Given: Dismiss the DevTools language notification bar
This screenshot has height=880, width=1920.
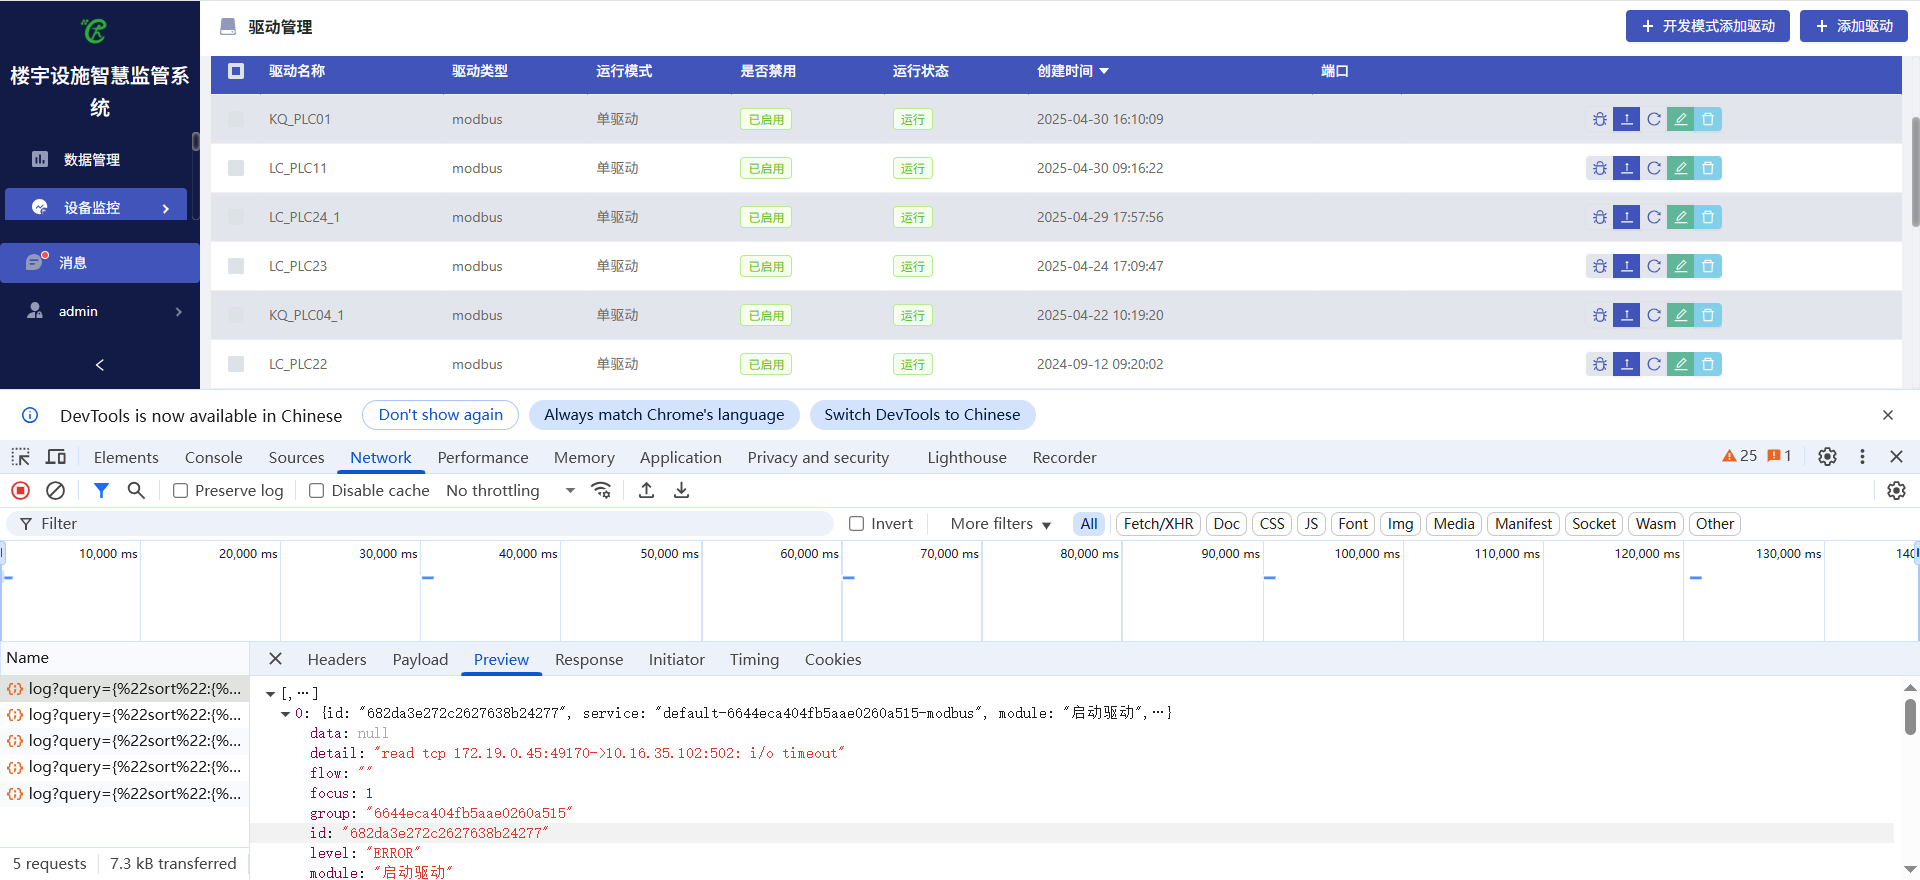Looking at the screenshot, I should point(1887,415).
